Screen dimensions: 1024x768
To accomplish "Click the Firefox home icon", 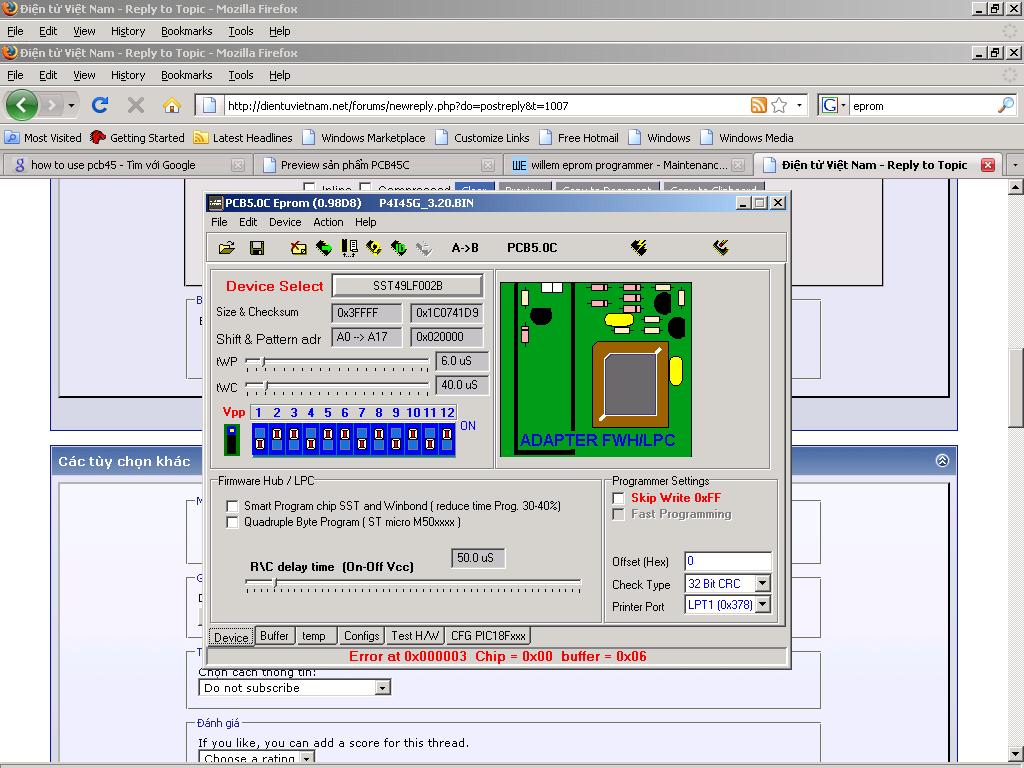I will click(x=172, y=105).
